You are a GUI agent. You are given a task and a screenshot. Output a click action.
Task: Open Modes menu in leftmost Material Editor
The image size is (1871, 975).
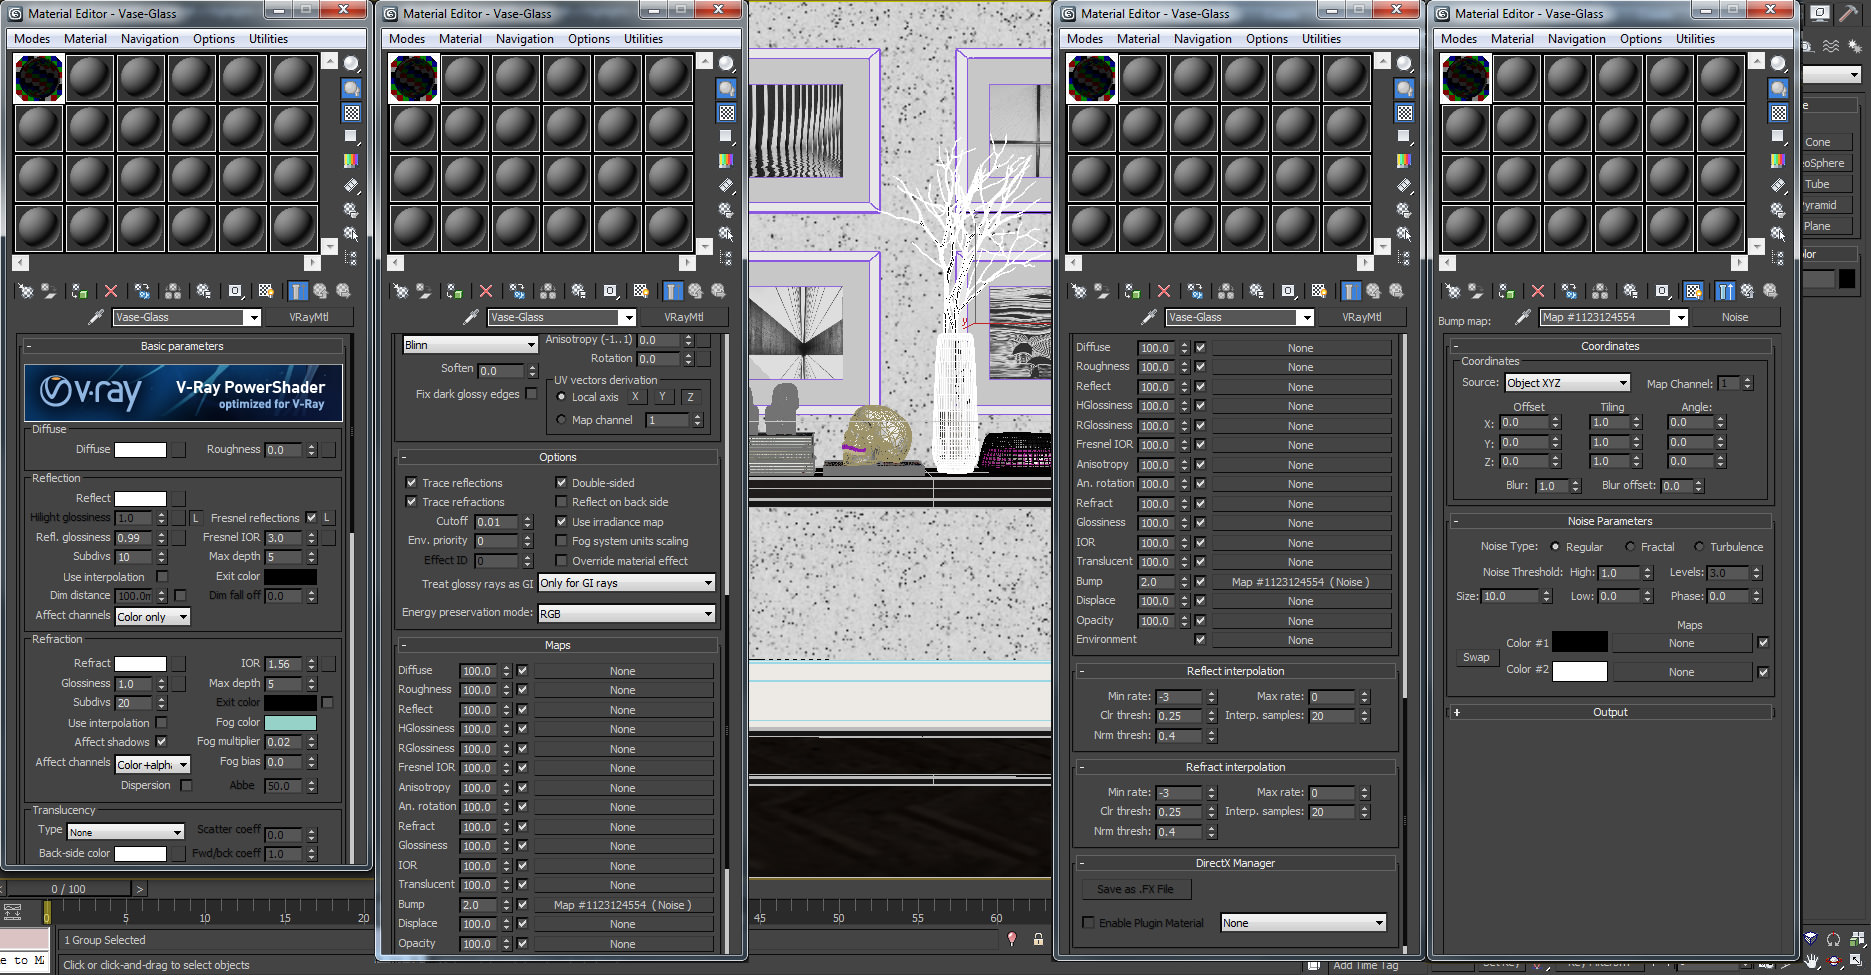tap(32, 39)
